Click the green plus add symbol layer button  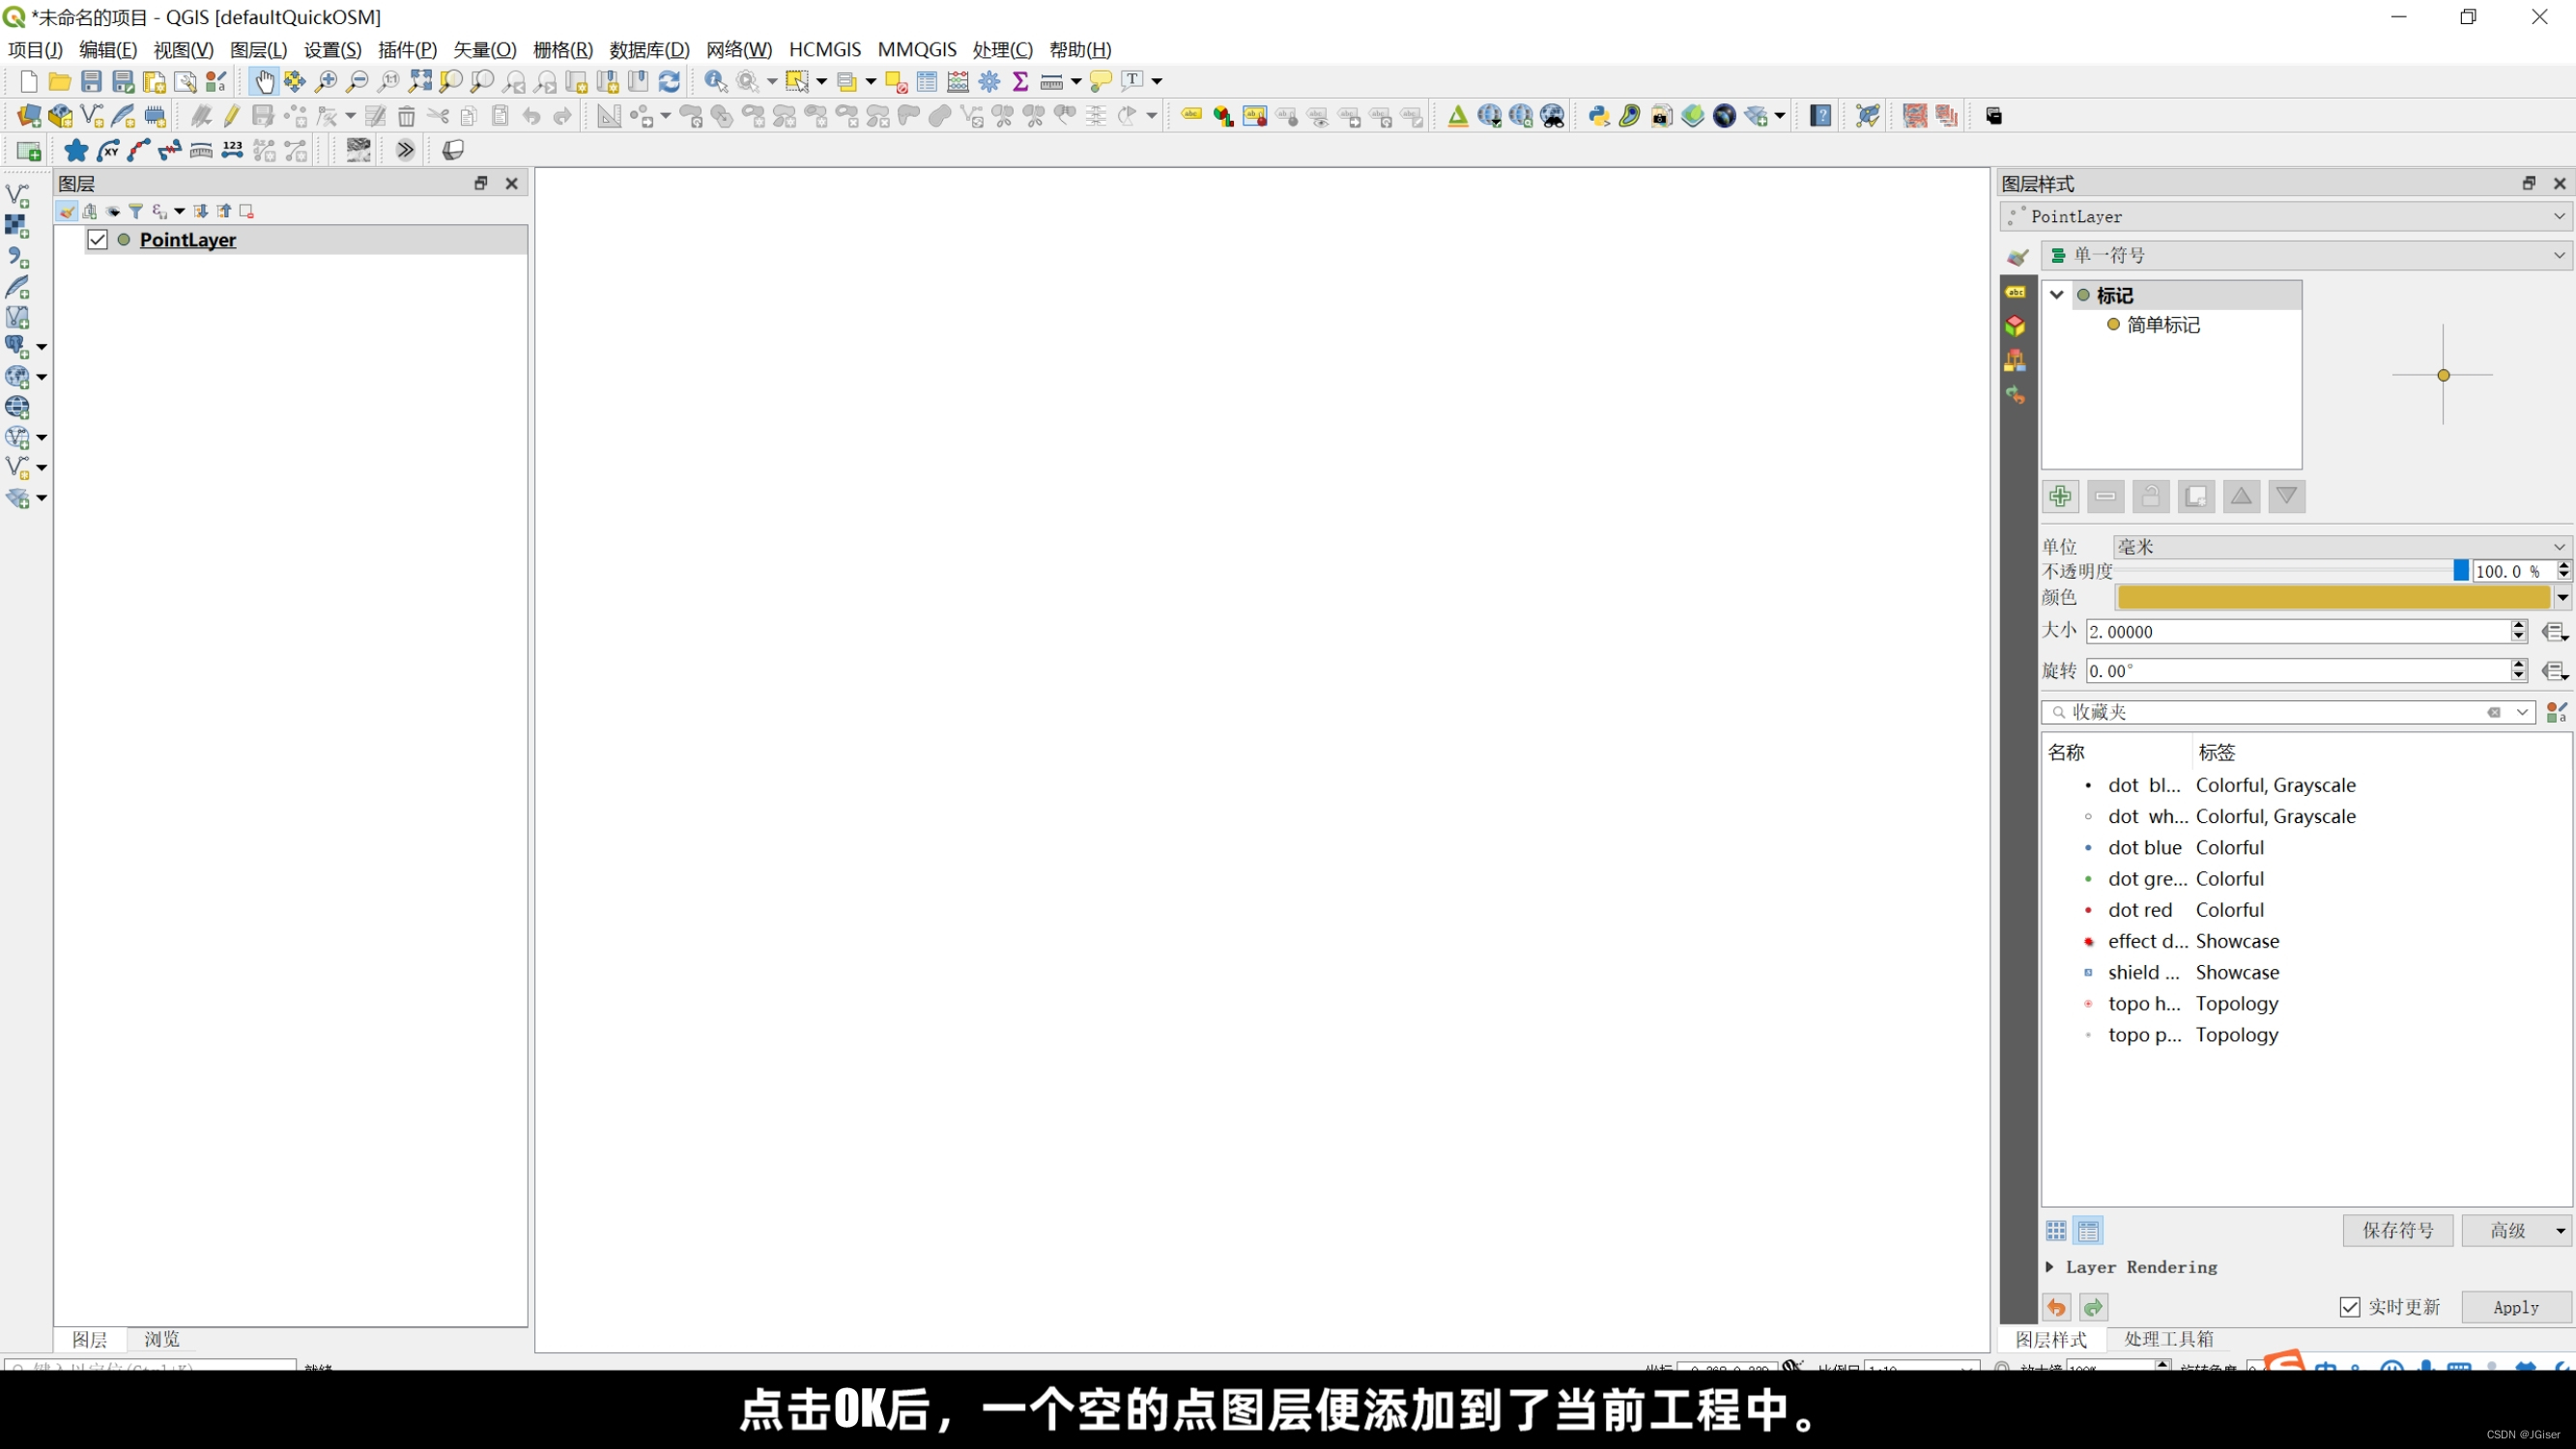point(2060,496)
